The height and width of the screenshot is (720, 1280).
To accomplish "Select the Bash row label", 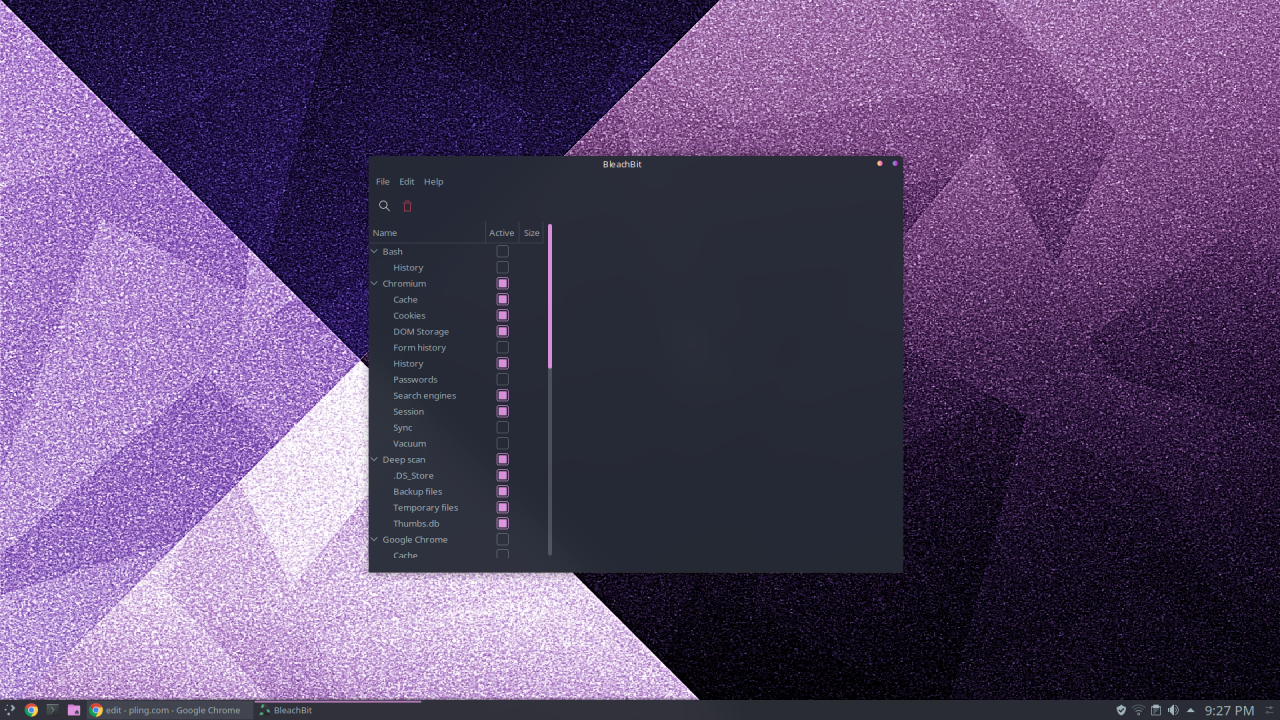I will click(392, 251).
